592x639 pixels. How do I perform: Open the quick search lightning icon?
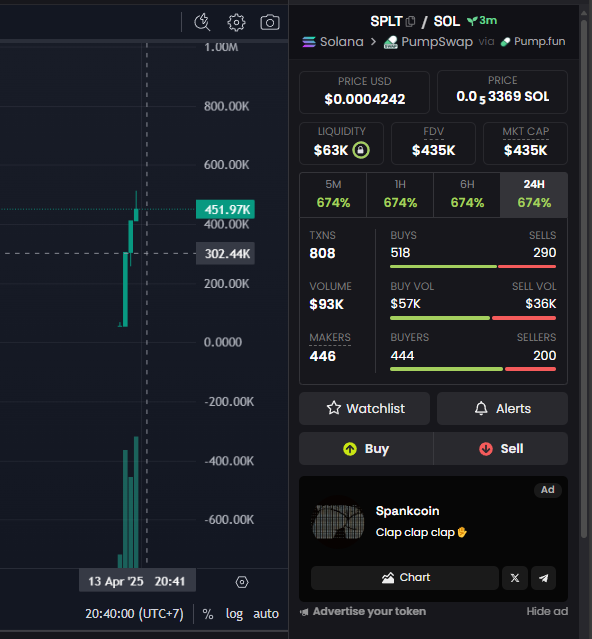pos(202,22)
